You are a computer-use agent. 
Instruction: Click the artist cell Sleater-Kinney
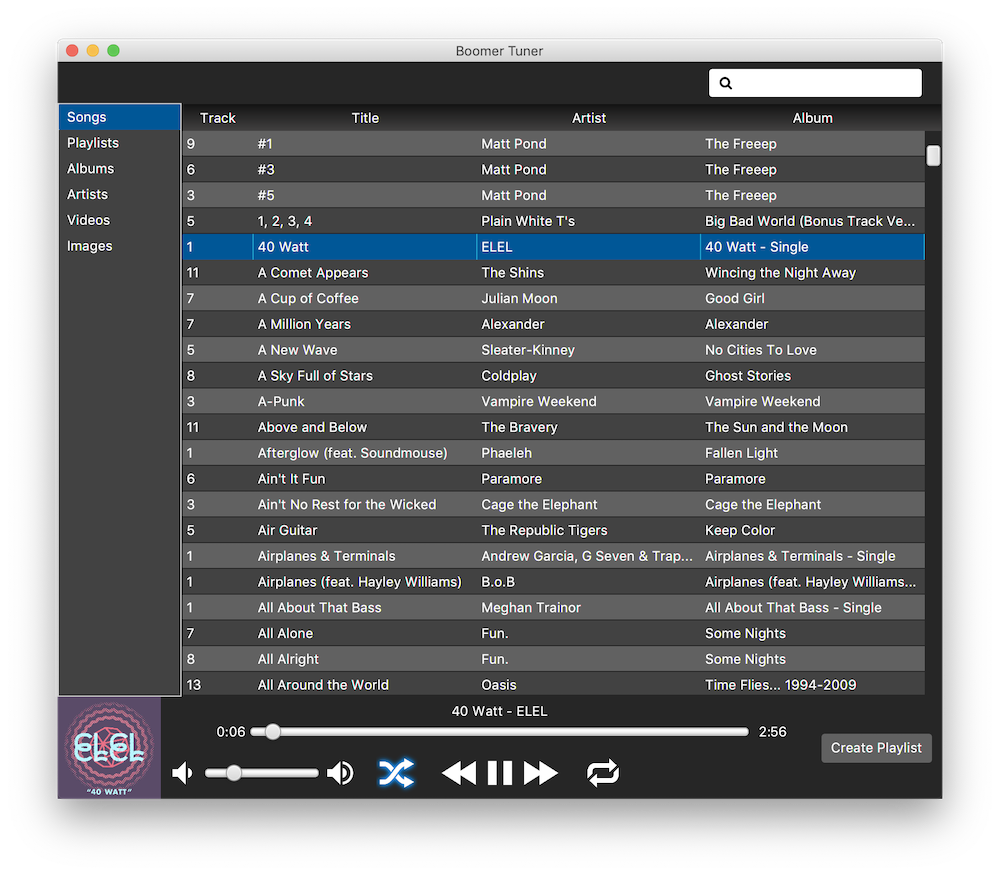pos(528,349)
